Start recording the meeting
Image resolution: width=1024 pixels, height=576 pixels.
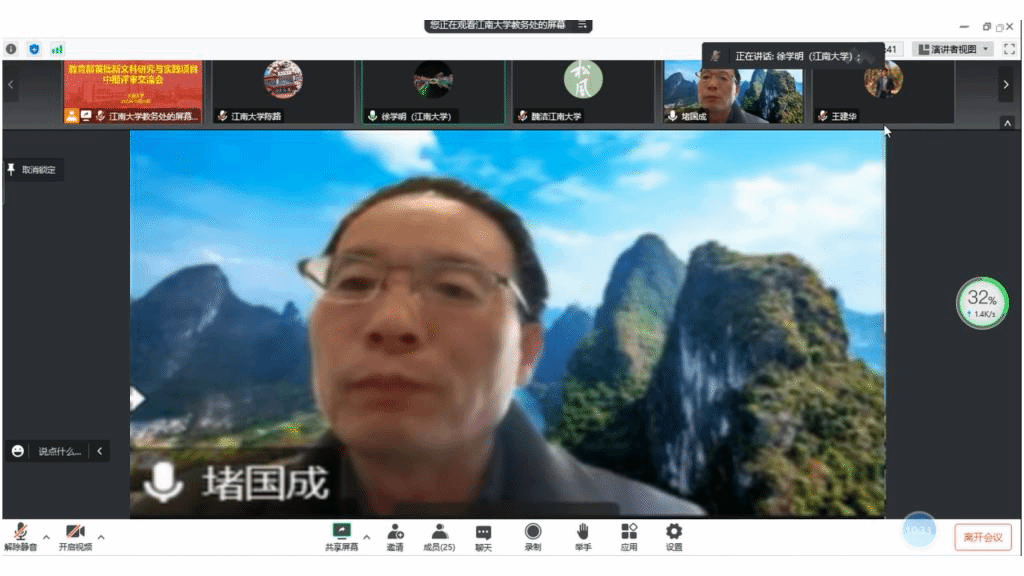tap(533, 536)
